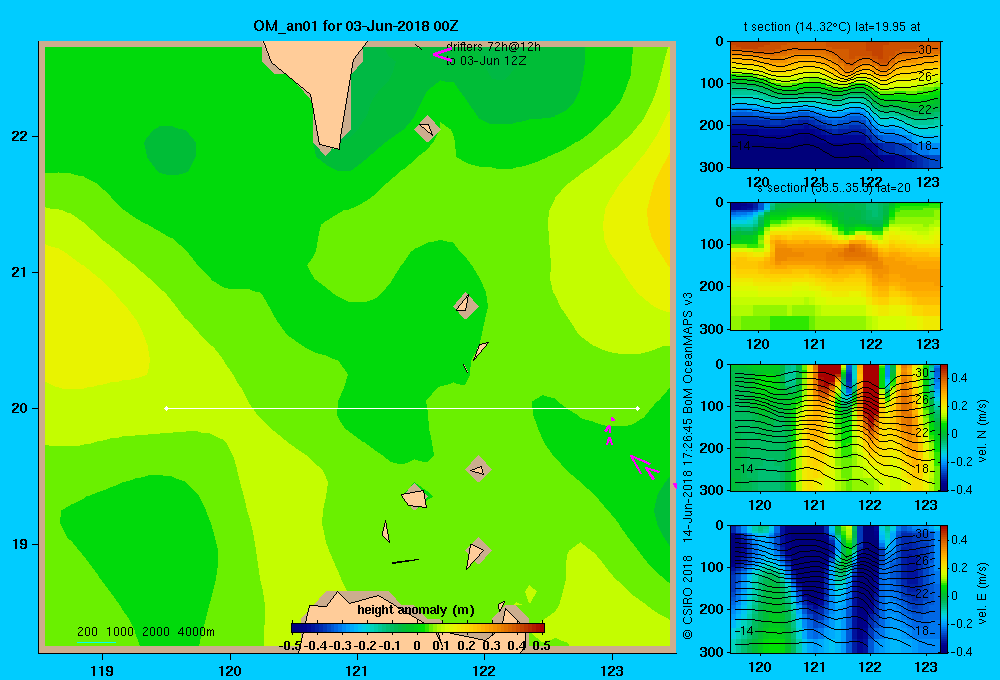Select the right endpoint of white section line
This screenshot has height=680, width=1000.
point(638,408)
